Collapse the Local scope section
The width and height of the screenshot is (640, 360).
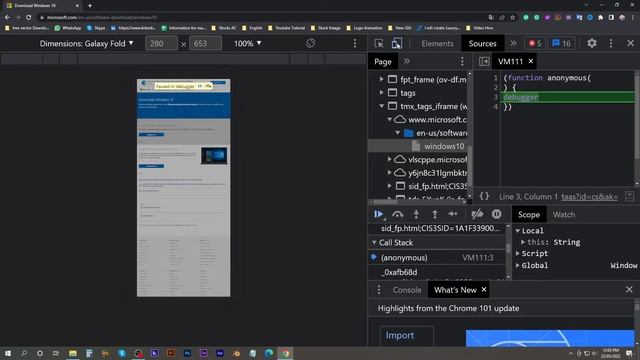coord(518,231)
